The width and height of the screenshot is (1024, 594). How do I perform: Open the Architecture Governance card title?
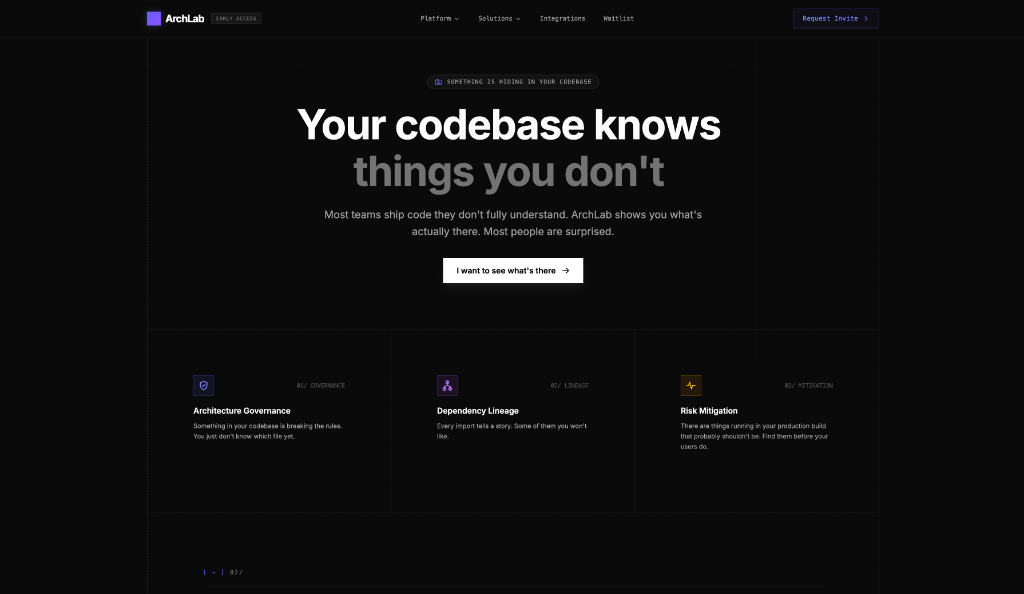pyautogui.click(x=242, y=411)
